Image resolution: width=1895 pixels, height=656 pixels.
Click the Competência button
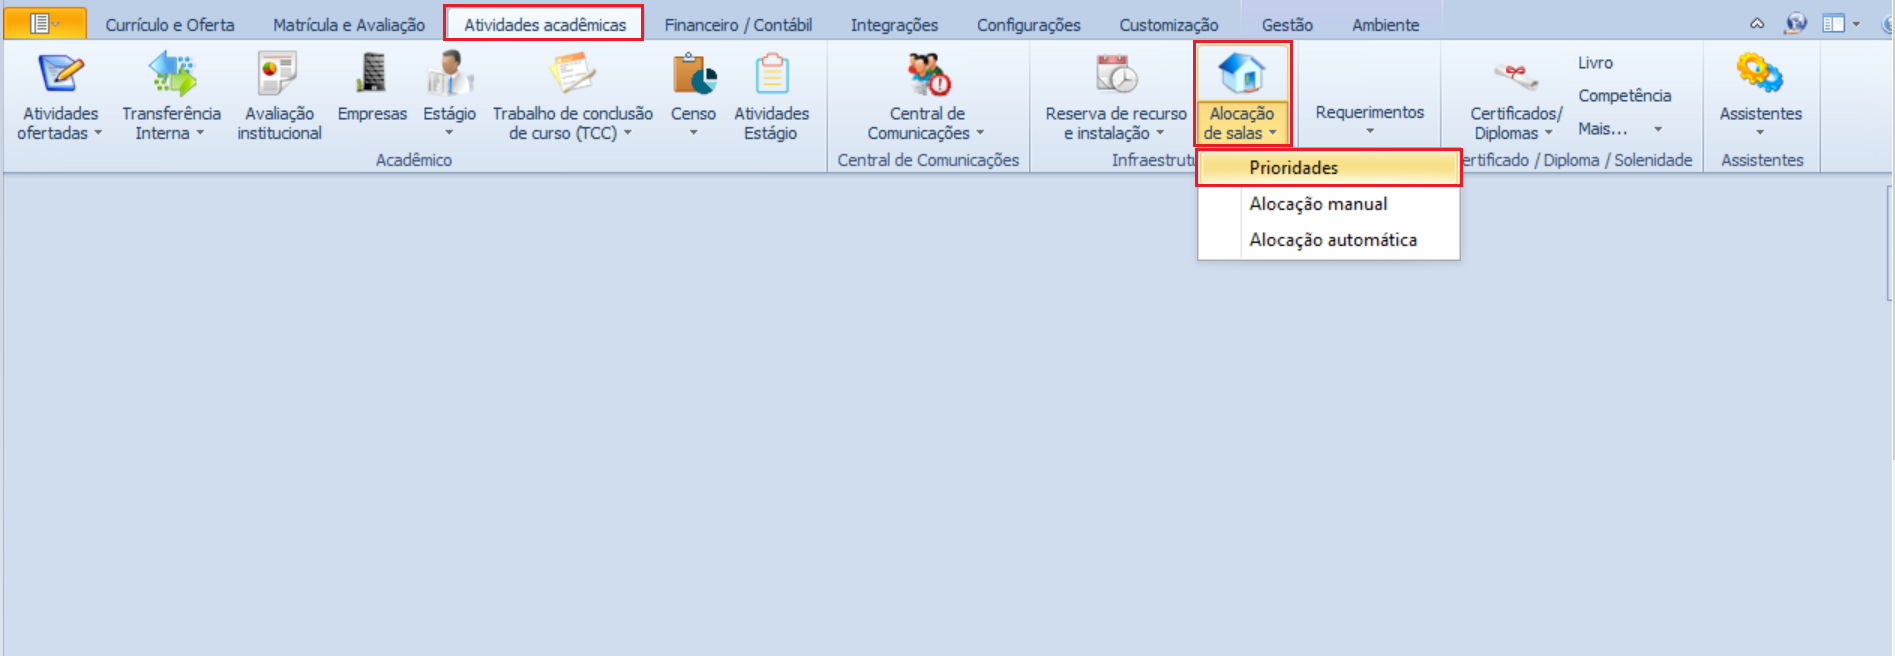1624,96
